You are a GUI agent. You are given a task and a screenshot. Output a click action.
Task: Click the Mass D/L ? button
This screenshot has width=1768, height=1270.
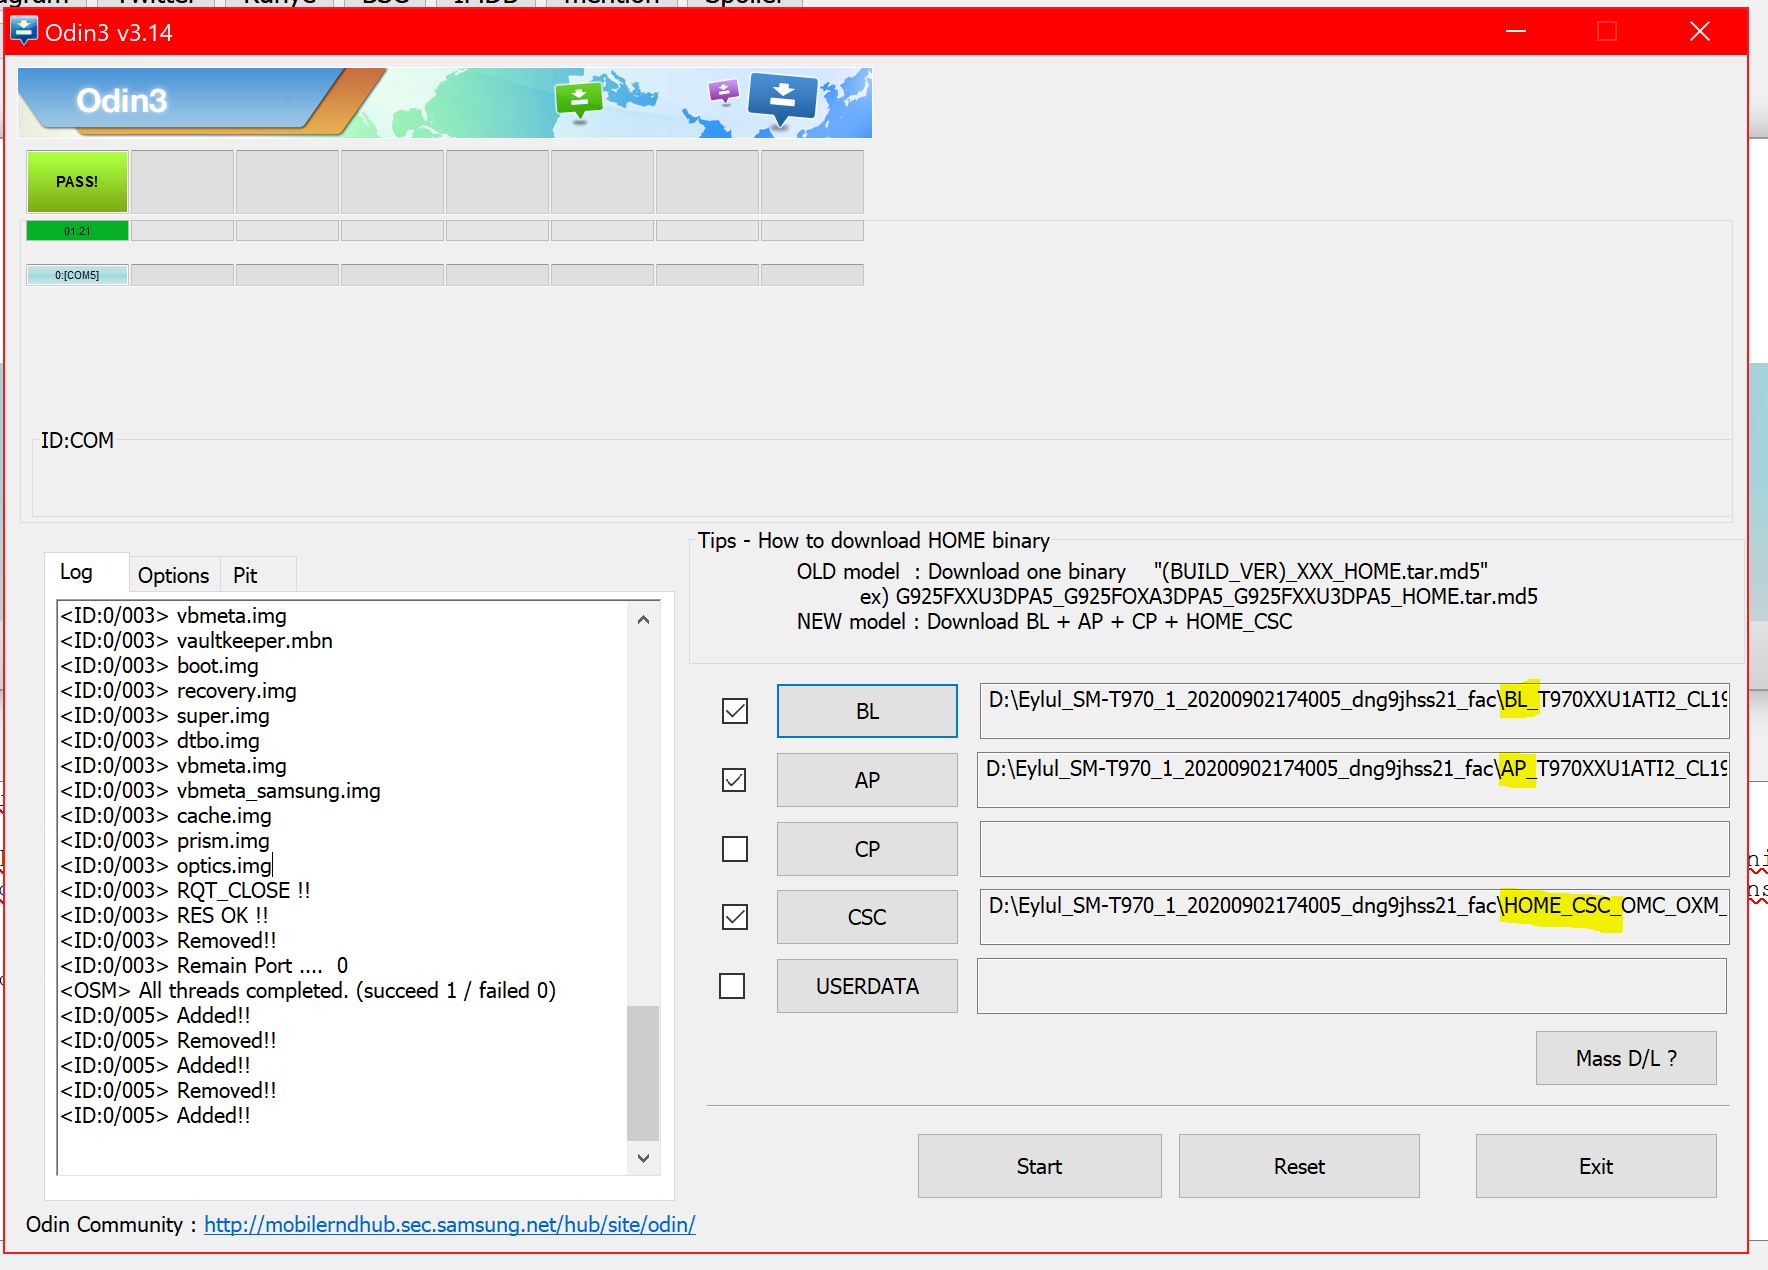click(1626, 1058)
